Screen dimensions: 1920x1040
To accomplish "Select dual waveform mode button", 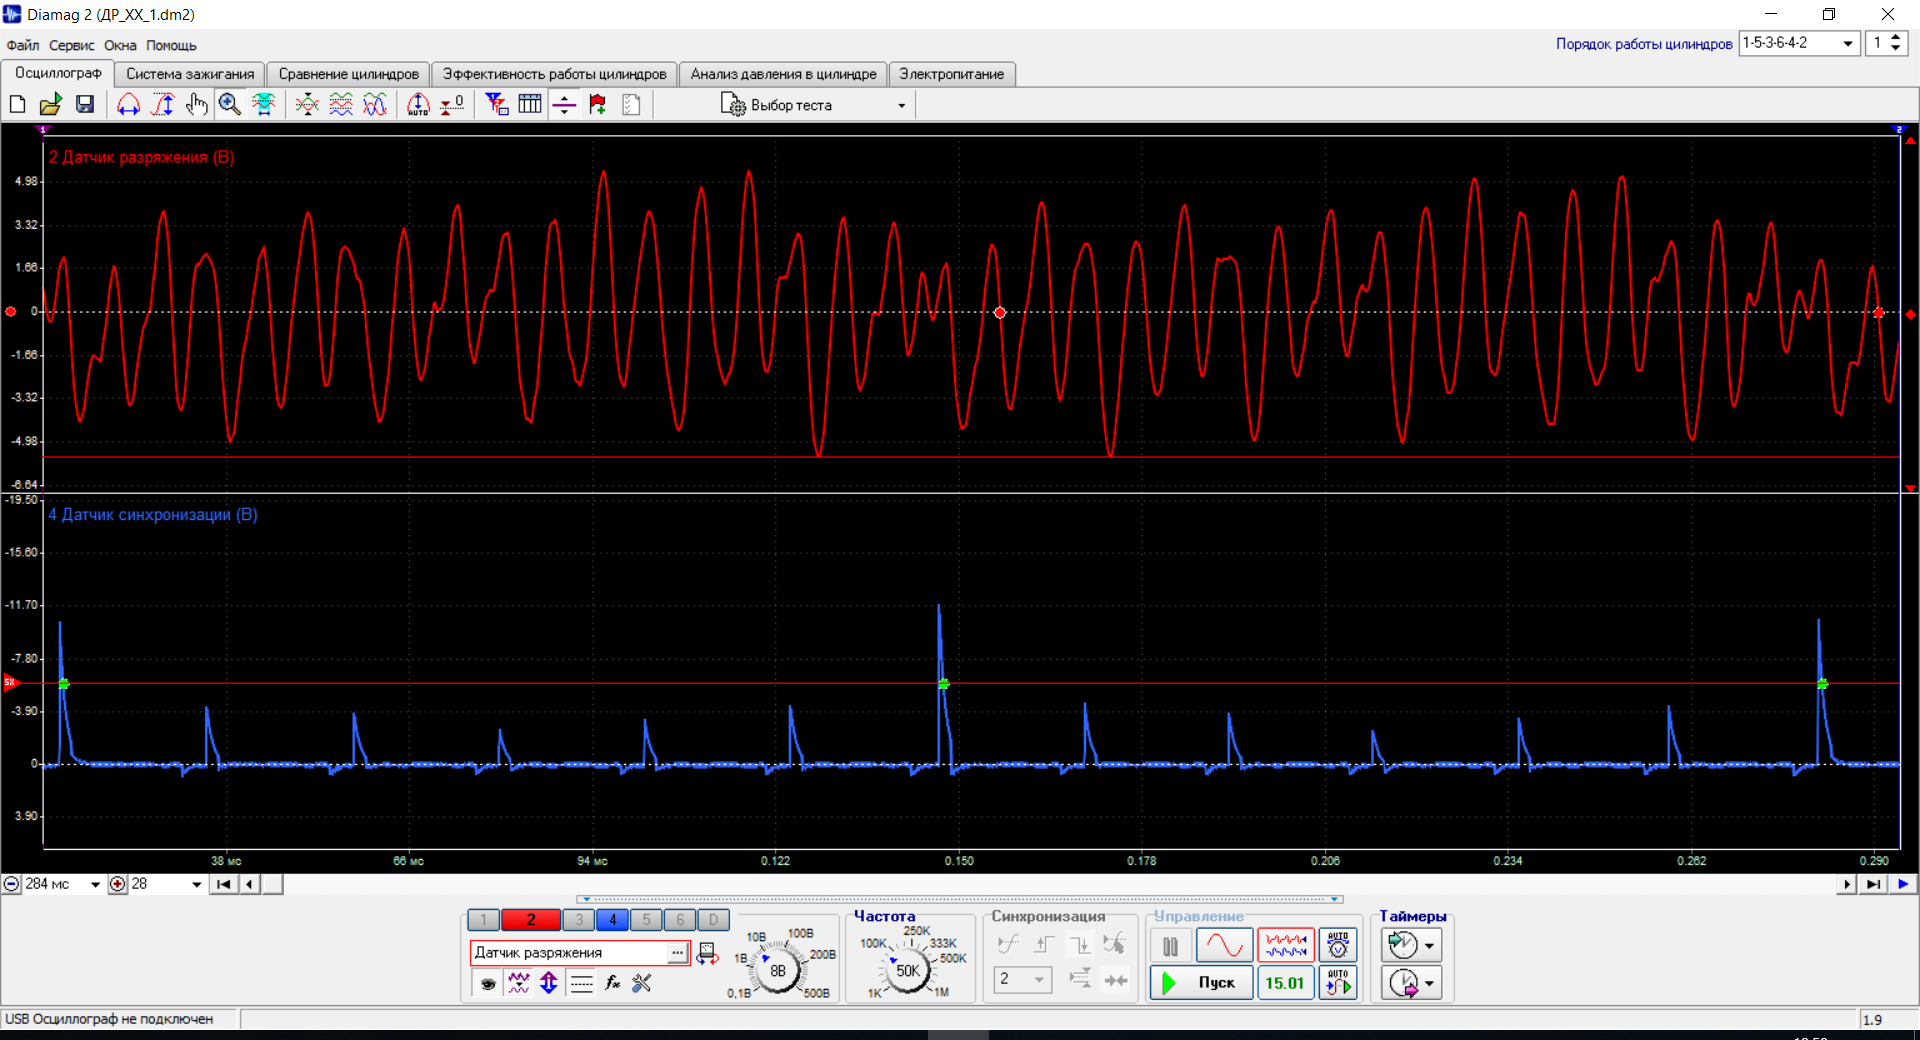I will pyautogui.click(x=1285, y=945).
